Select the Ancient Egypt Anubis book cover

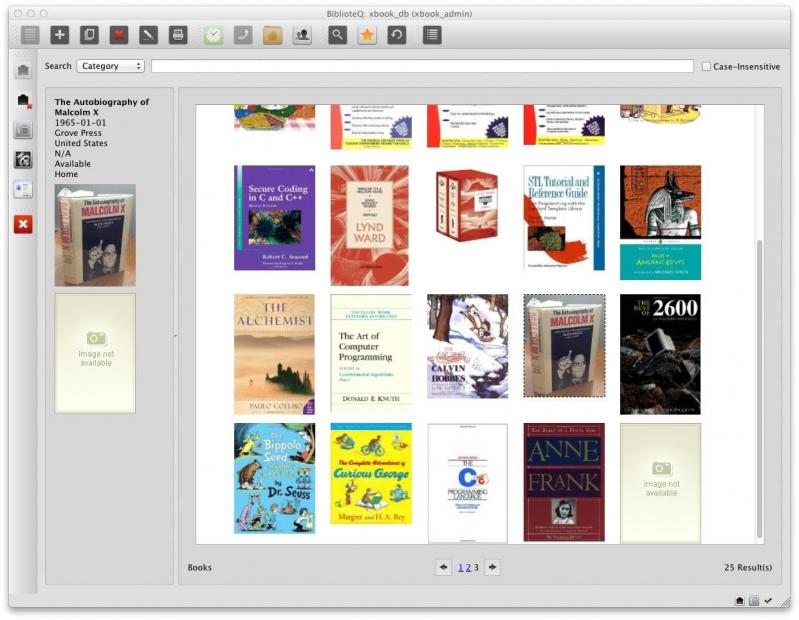pyautogui.click(x=660, y=223)
